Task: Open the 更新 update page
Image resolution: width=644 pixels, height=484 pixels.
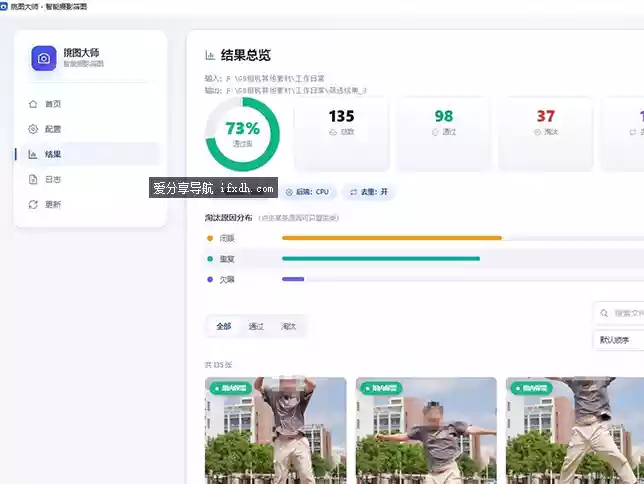Action: [90, 204]
